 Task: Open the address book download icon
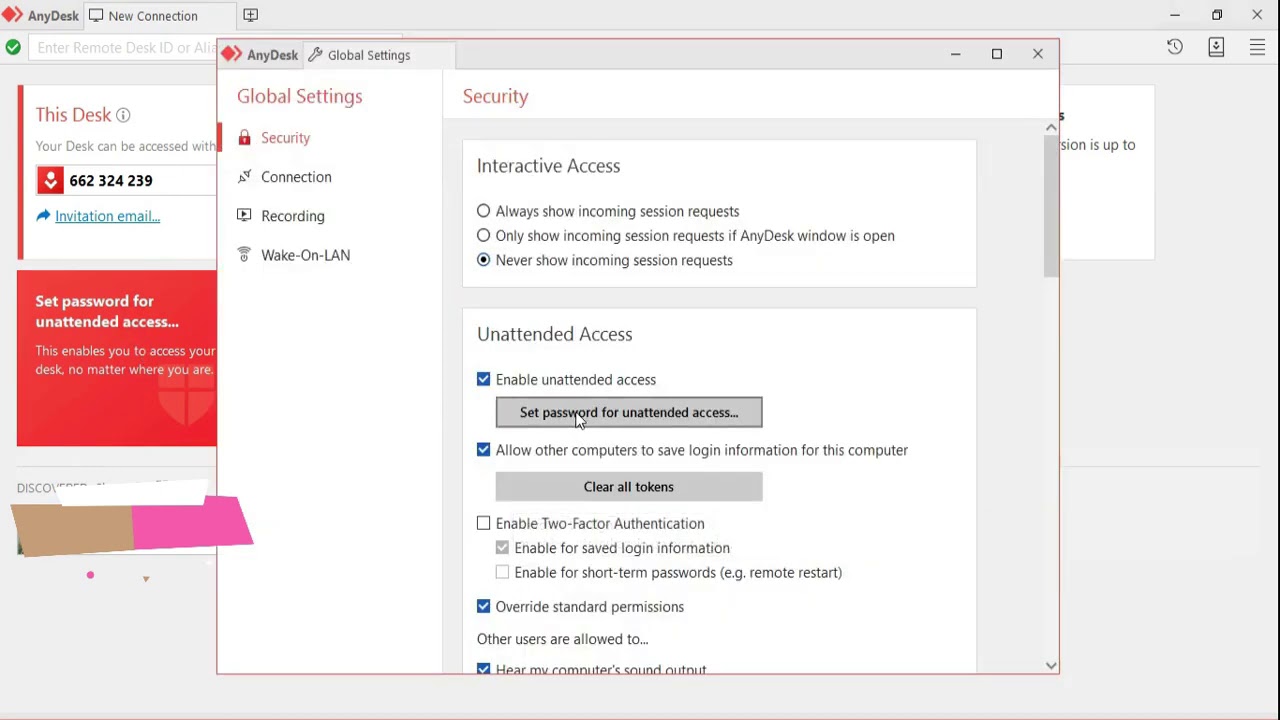point(1216,47)
